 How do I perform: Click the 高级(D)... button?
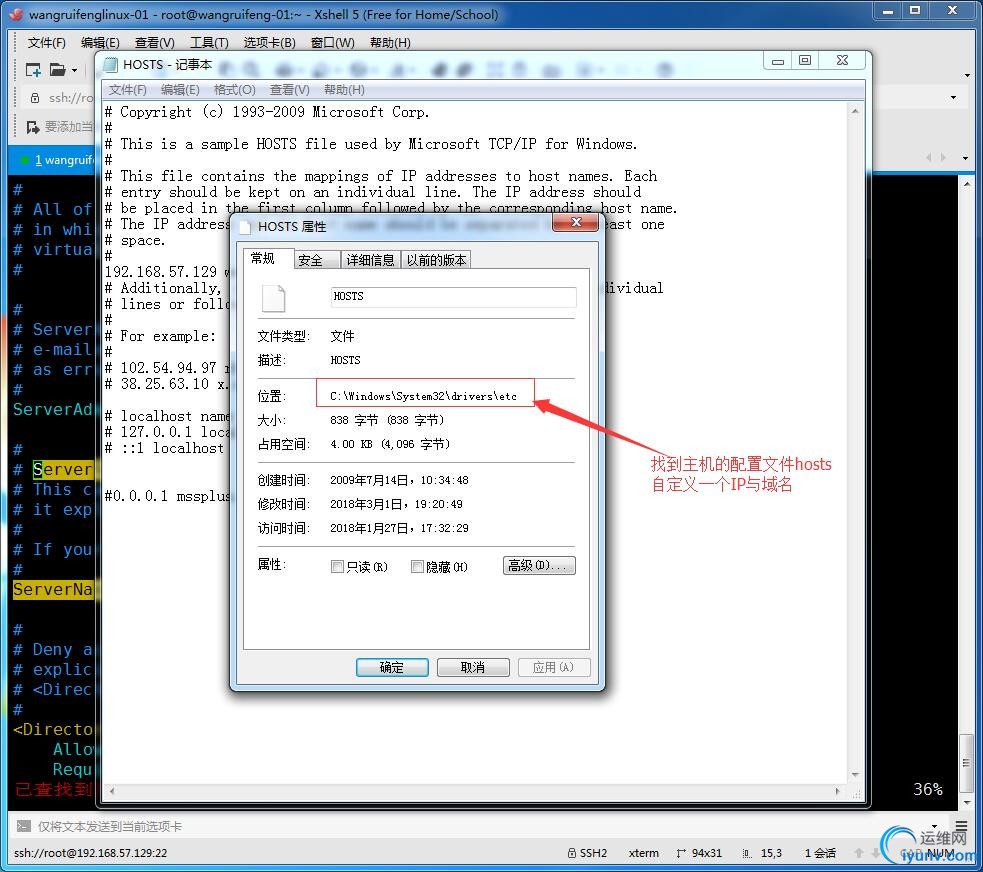(x=539, y=565)
